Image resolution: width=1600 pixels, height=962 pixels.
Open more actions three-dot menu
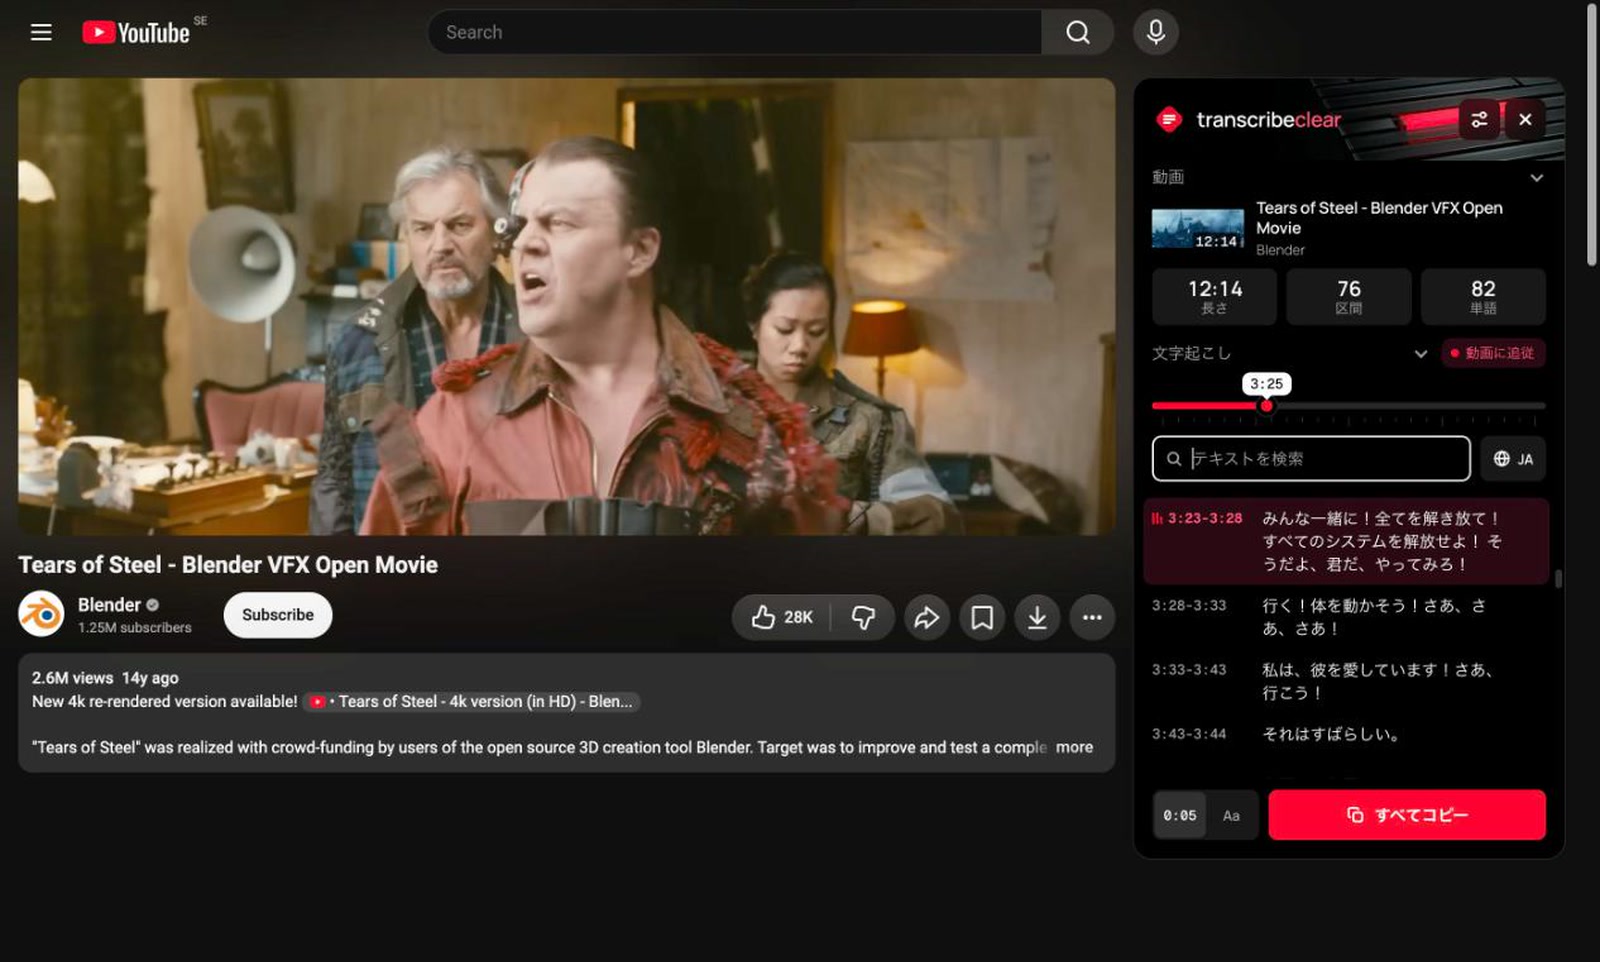coord(1092,617)
